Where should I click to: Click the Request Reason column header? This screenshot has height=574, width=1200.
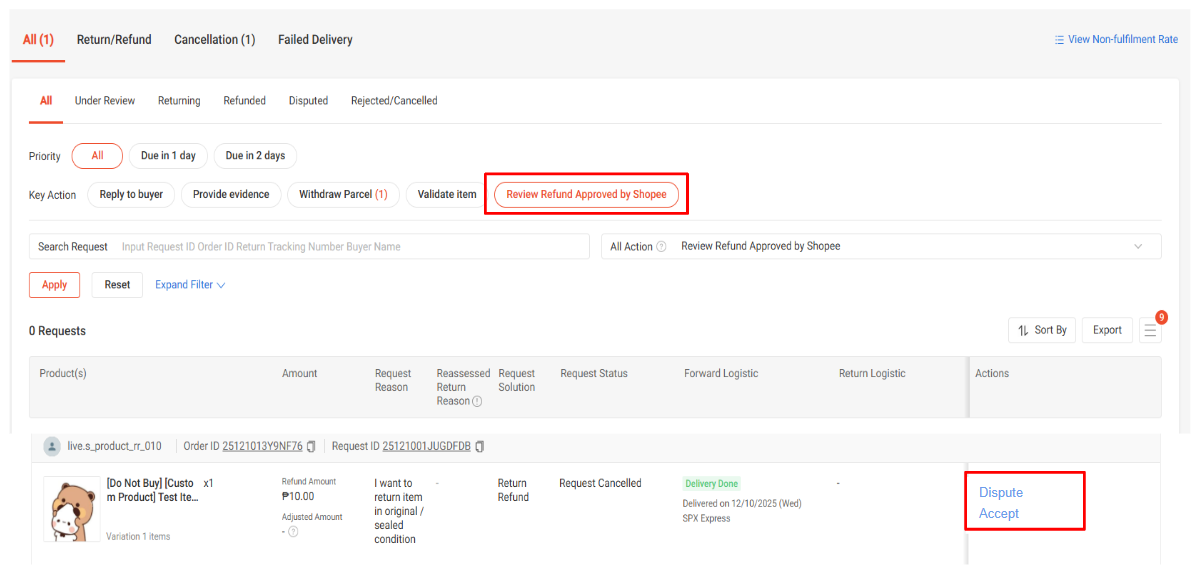[x=392, y=380]
